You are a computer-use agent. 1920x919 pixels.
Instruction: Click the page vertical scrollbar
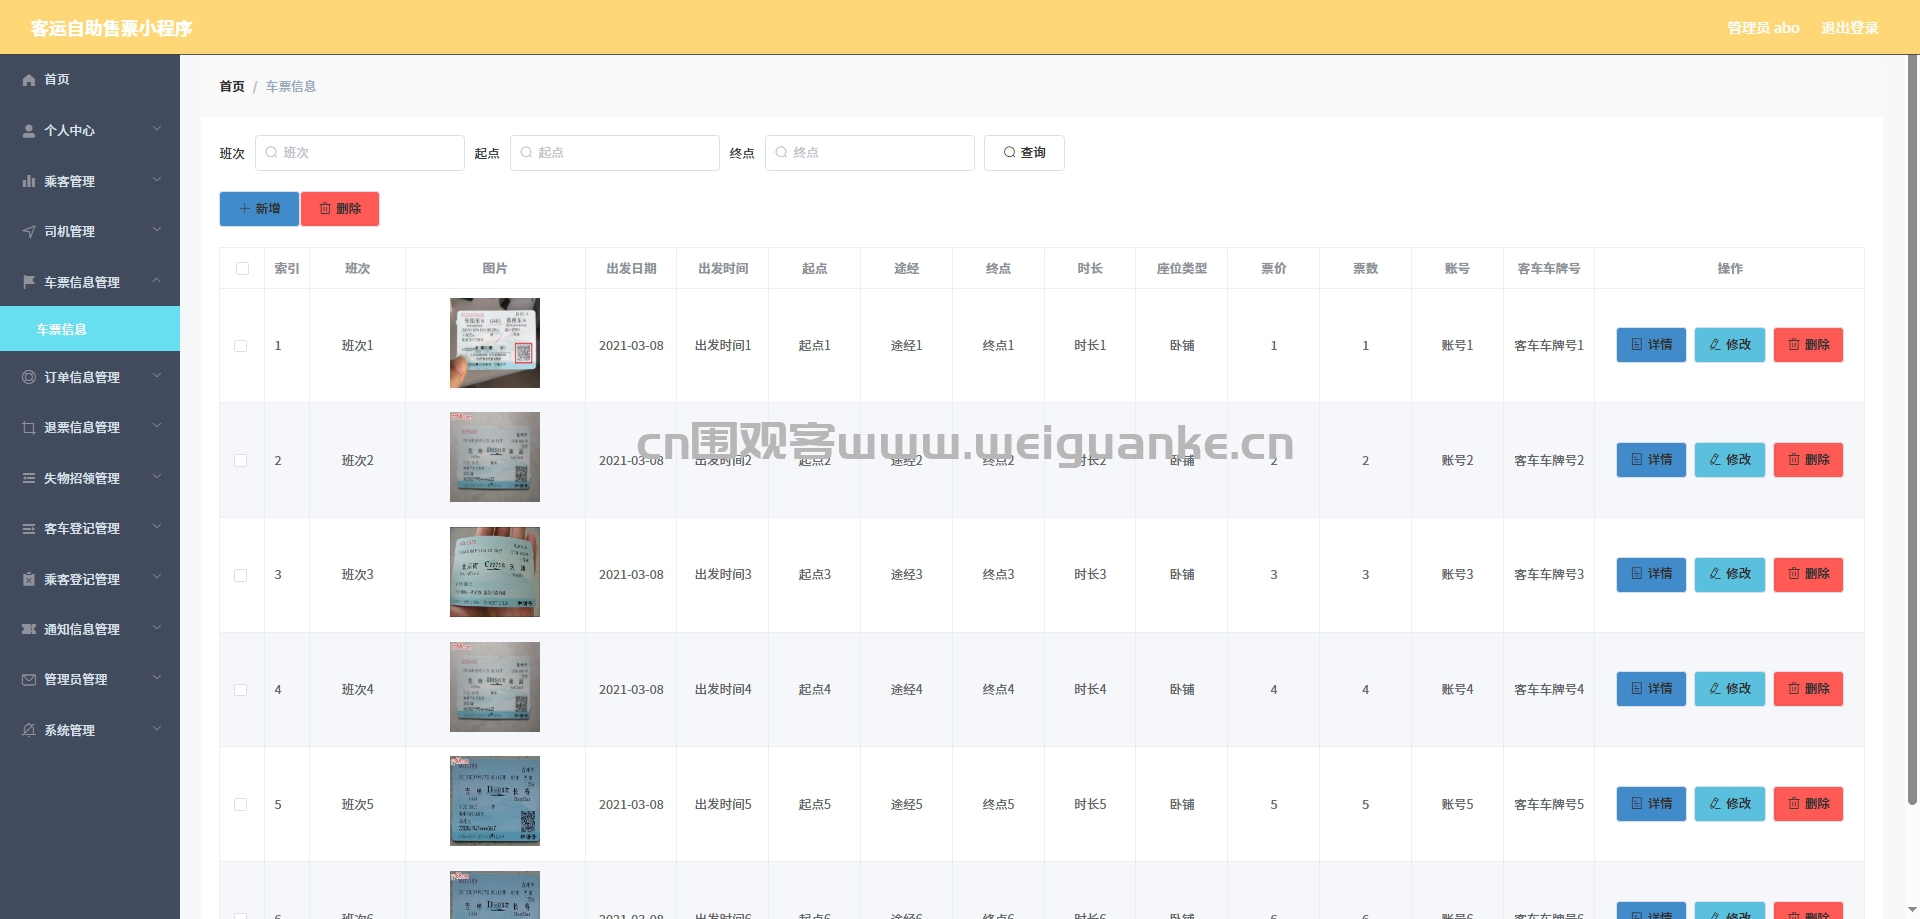coord(1912,430)
